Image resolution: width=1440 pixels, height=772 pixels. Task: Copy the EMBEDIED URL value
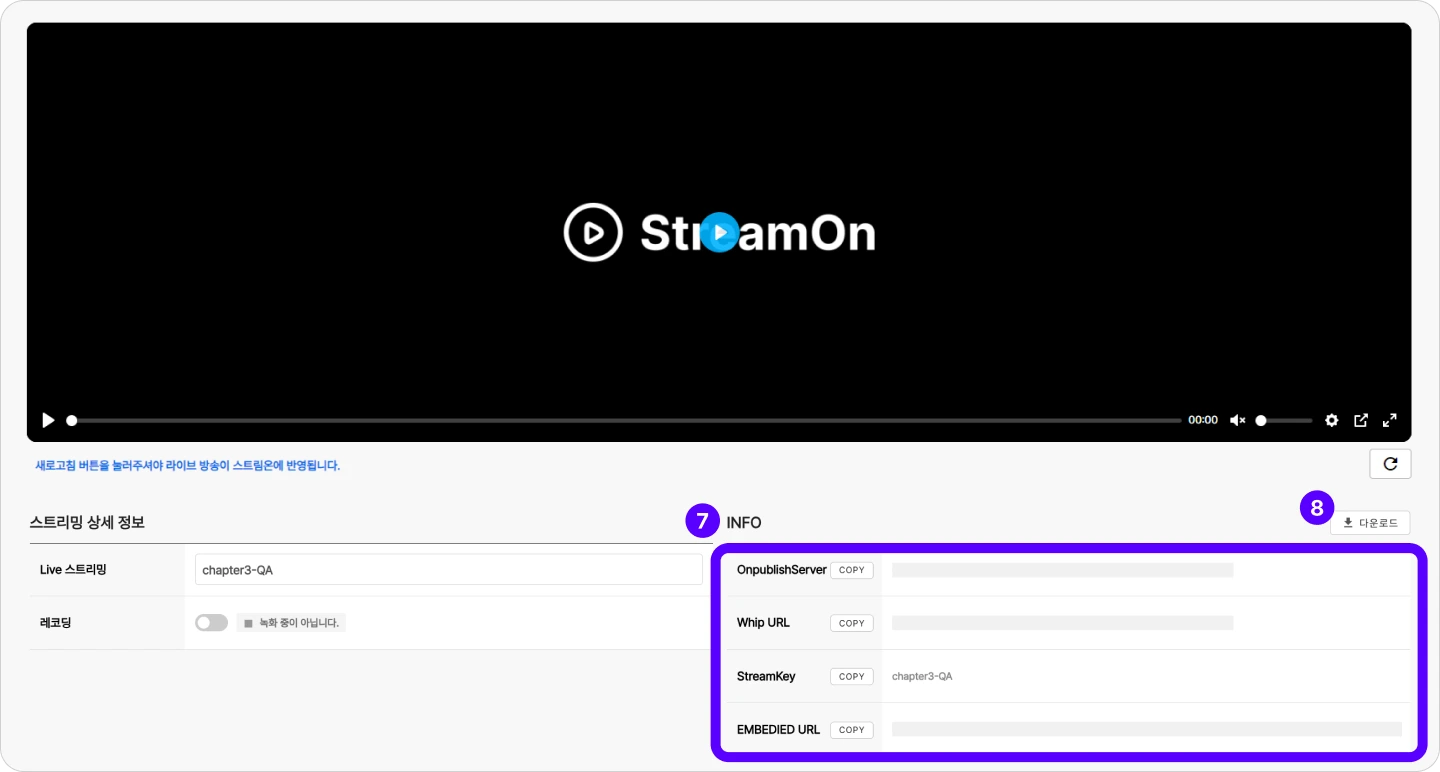tap(852, 730)
